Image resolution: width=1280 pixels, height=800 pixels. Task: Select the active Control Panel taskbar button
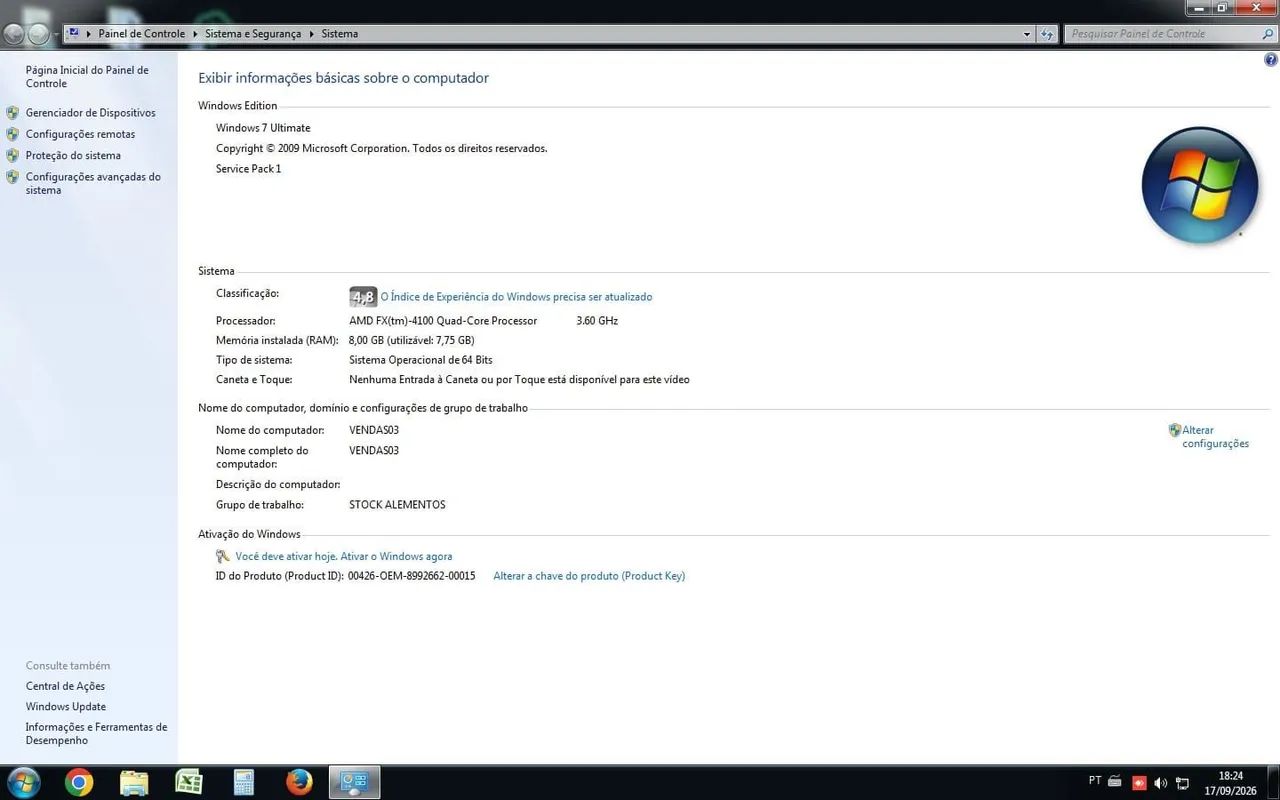354,782
